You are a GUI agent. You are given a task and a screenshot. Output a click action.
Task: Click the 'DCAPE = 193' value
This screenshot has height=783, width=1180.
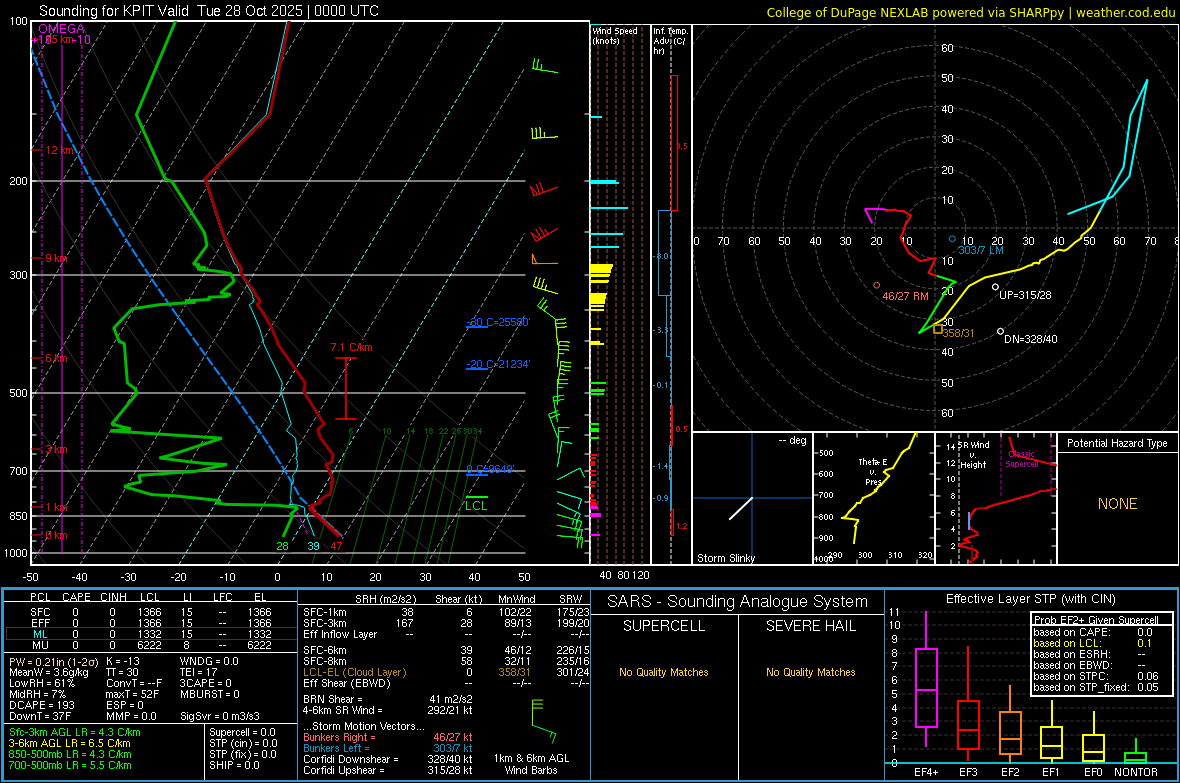point(41,705)
